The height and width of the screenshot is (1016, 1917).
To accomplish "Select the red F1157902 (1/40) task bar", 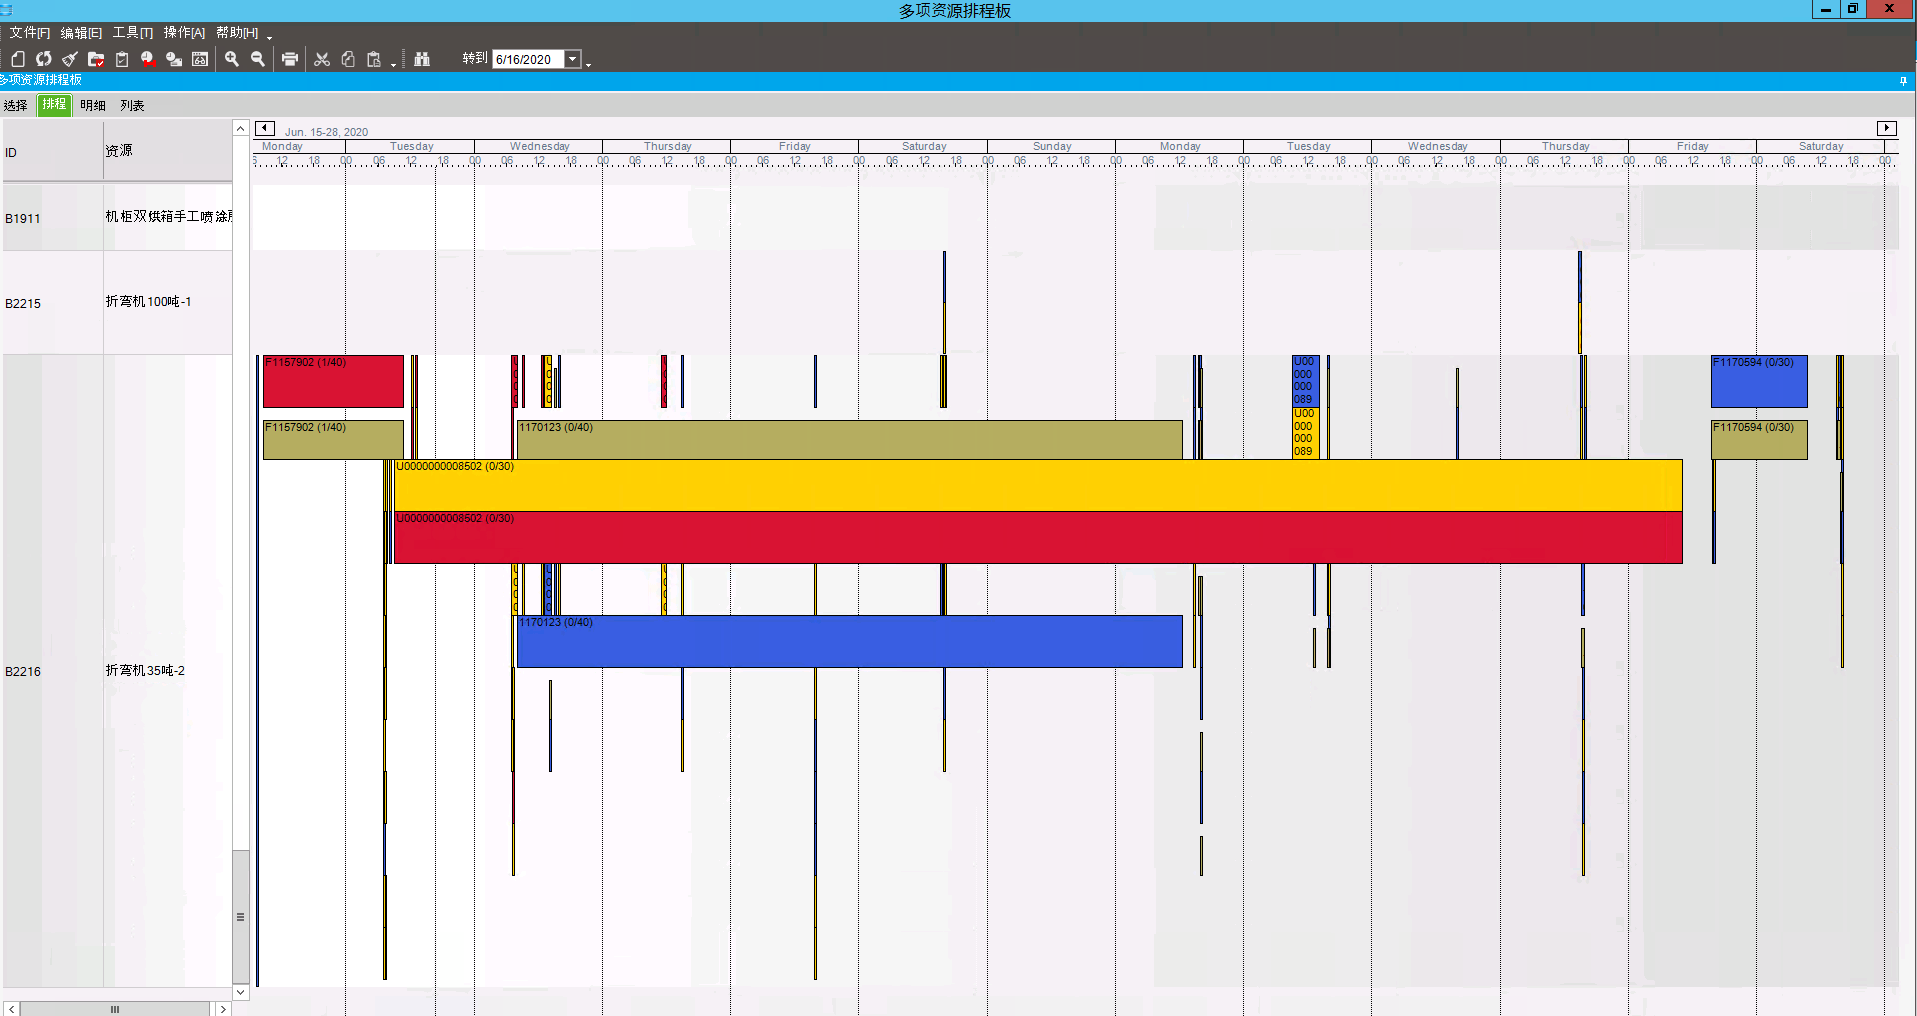I will 333,381.
